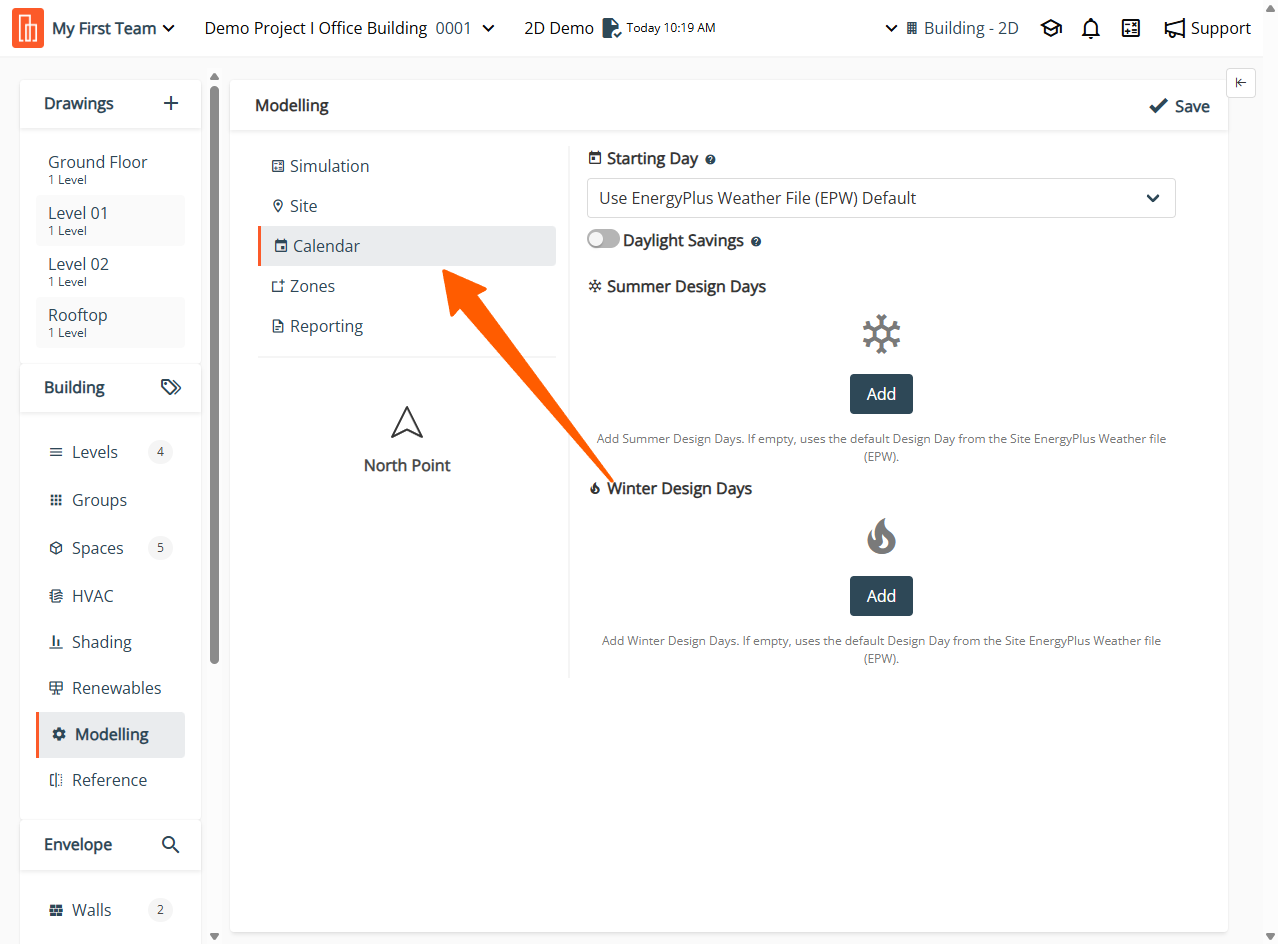The image size is (1278, 944).
Task: Collapse the panel using the arrow icon
Action: [1240, 83]
